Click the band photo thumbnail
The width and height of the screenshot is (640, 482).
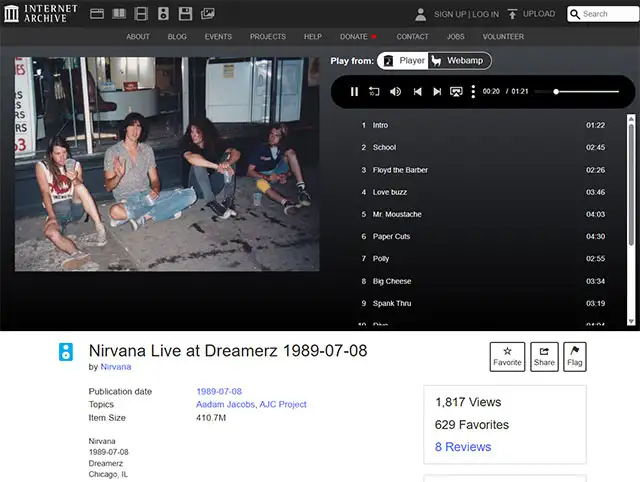coord(167,164)
